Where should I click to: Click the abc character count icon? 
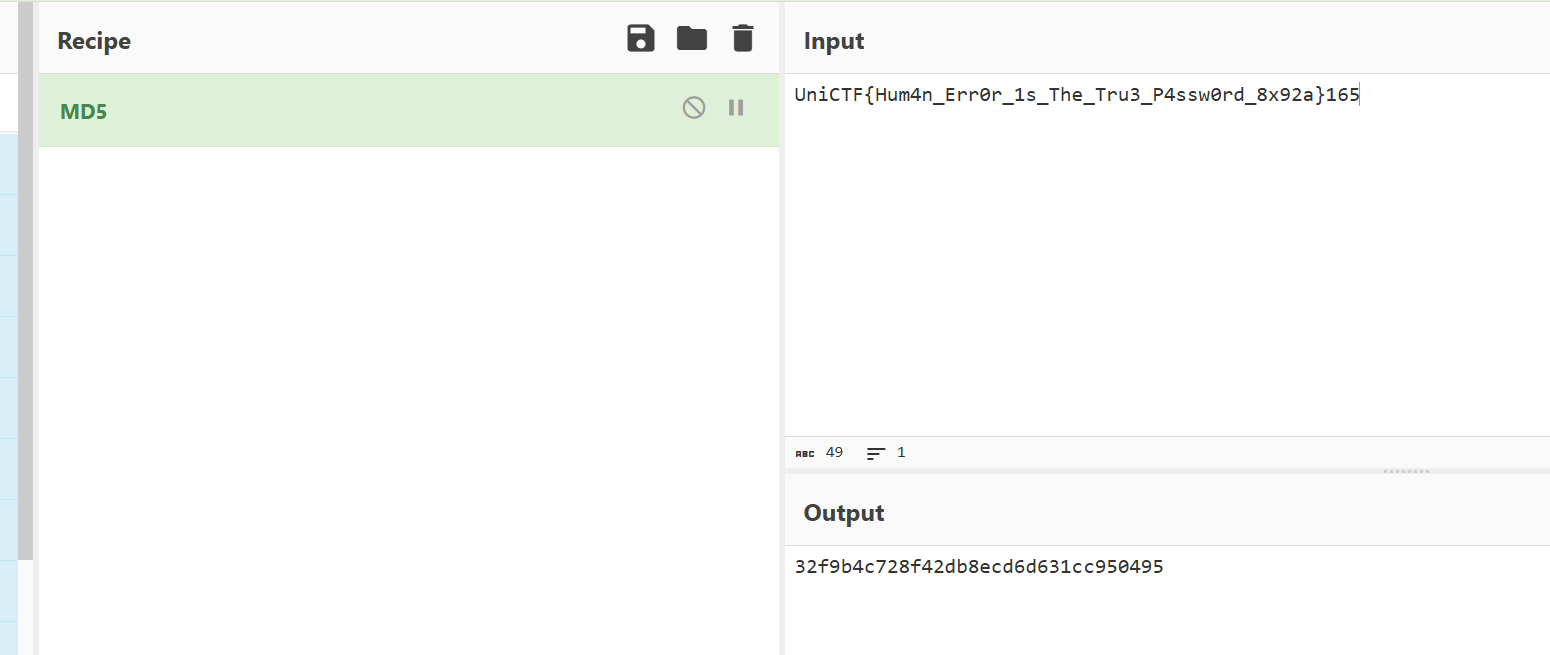click(x=805, y=453)
